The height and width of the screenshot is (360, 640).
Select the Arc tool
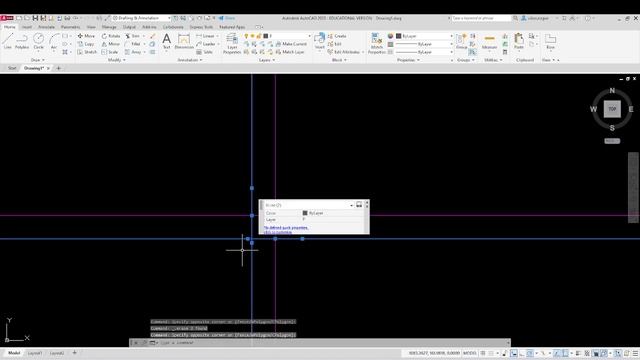click(x=54, y=41)
